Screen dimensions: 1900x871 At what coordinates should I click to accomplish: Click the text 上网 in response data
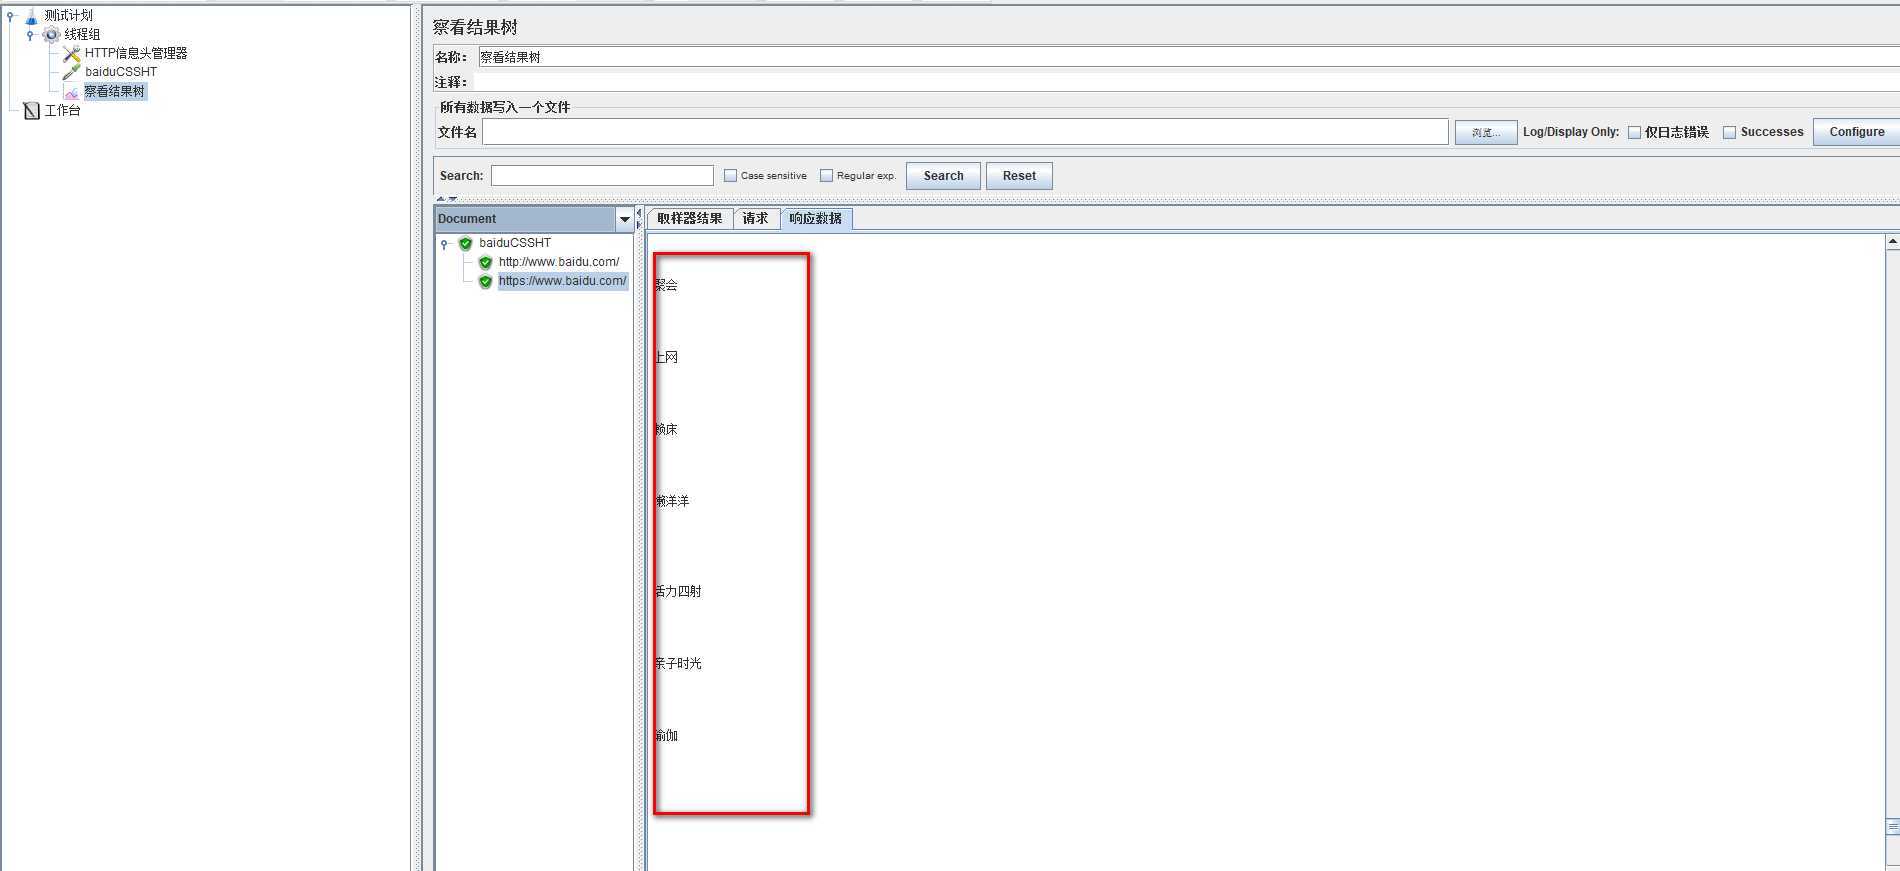point(666,357)
